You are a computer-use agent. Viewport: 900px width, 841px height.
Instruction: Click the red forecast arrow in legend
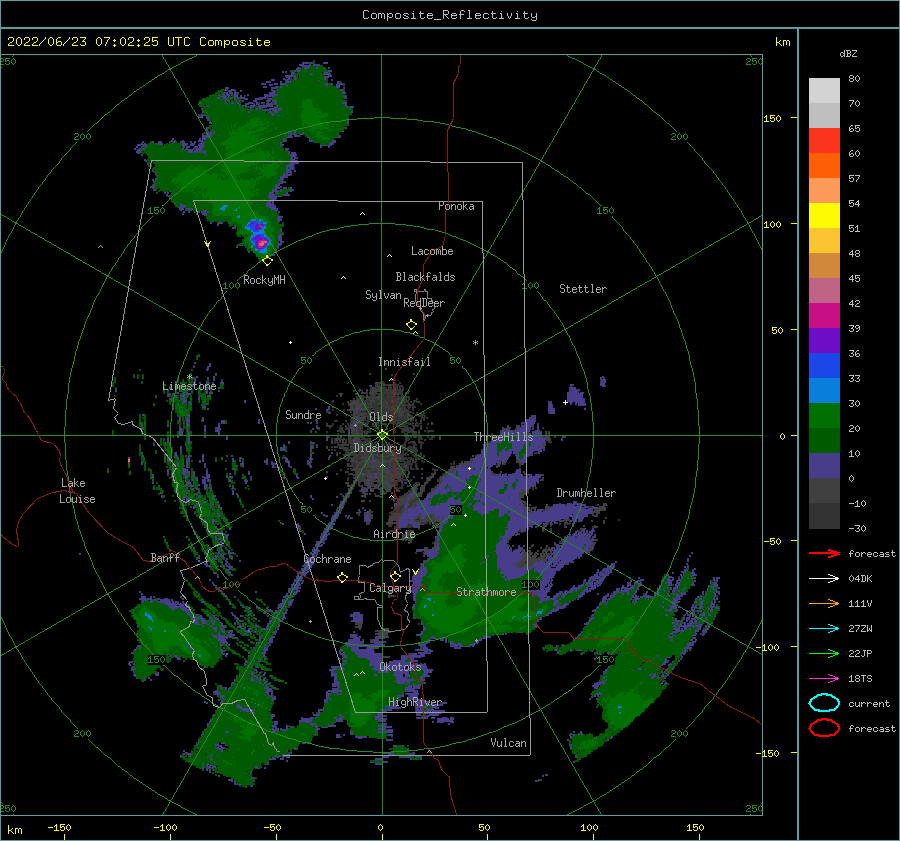click(x=824, y=553)
